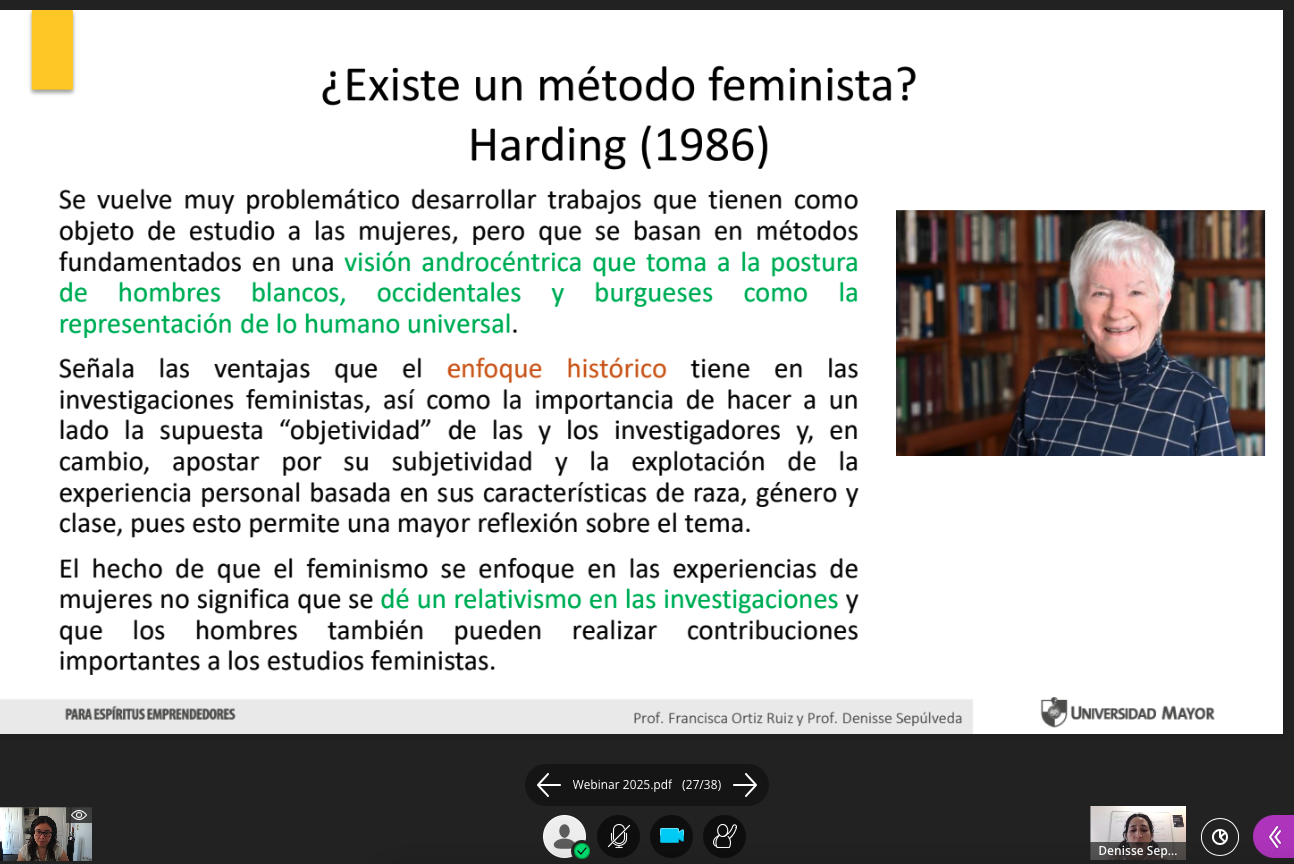This screenshot has height=864, width=1294.
Task: Click the Harding (1986) heading
Action: point(619,145)
